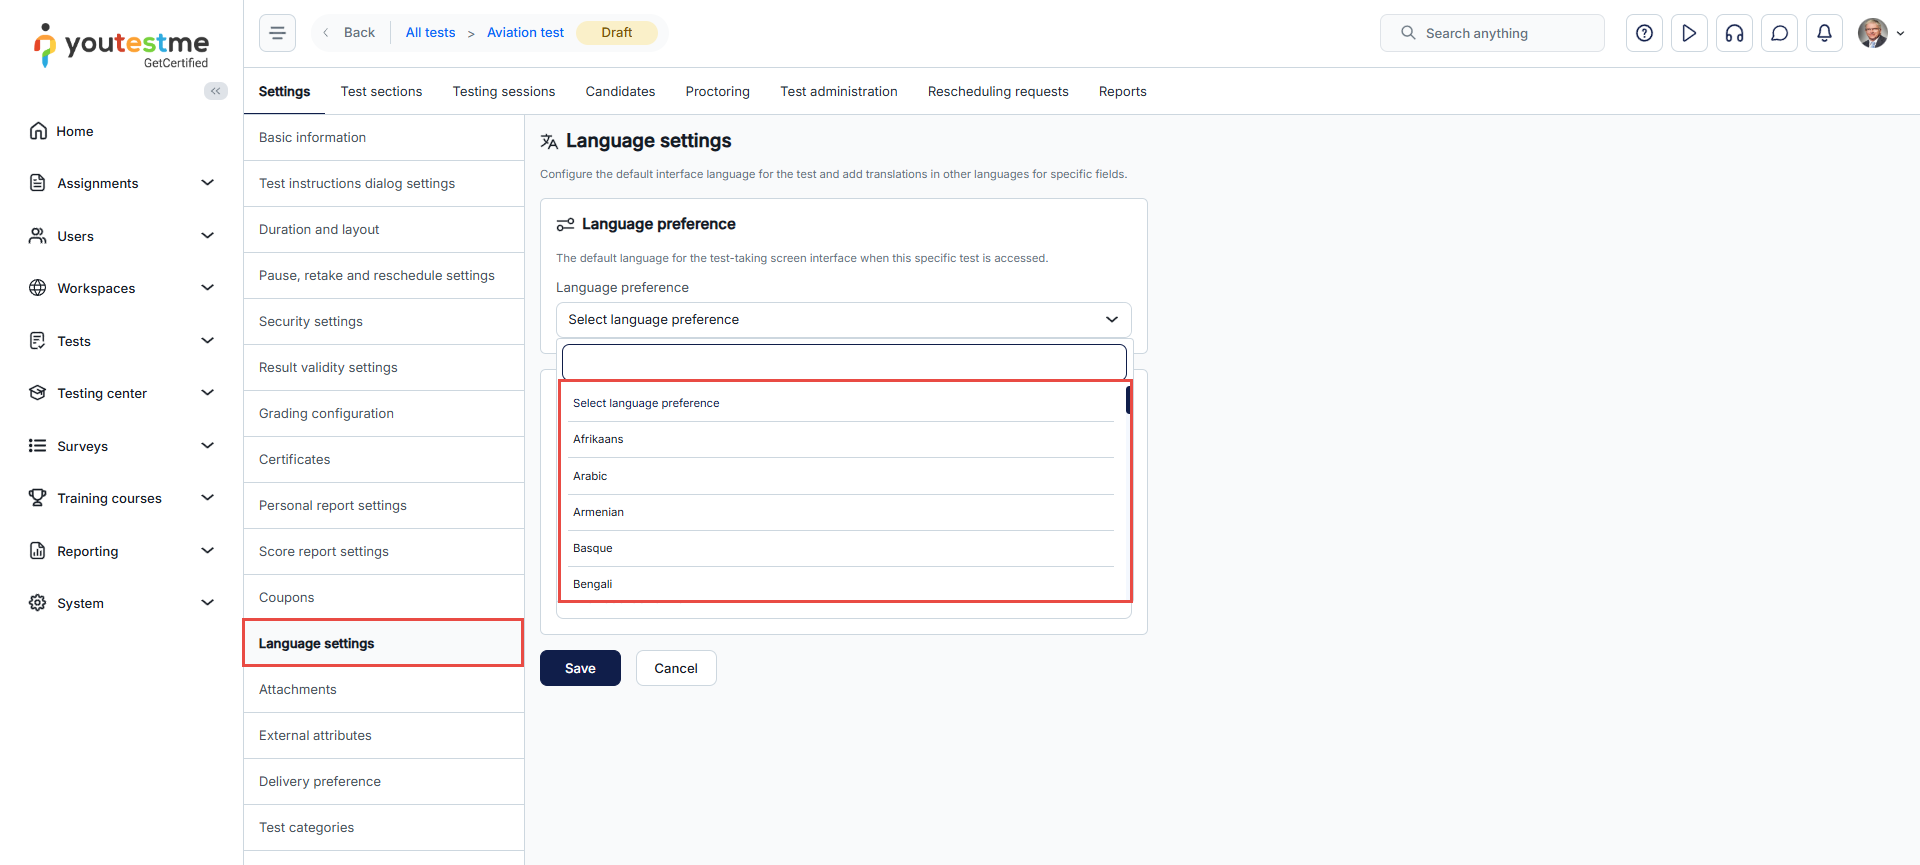
Task: Open the help question mark icon
Action: click(x=1644, y=33)
